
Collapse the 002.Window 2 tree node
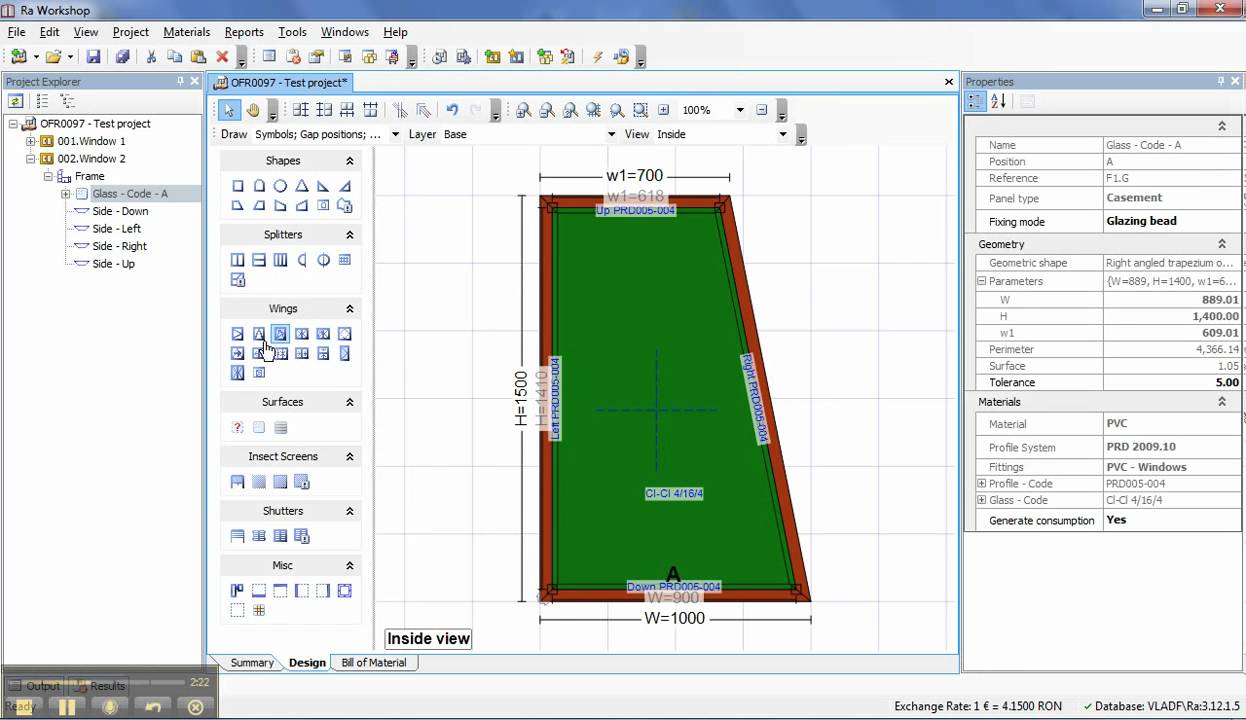(x=31, y=159)
